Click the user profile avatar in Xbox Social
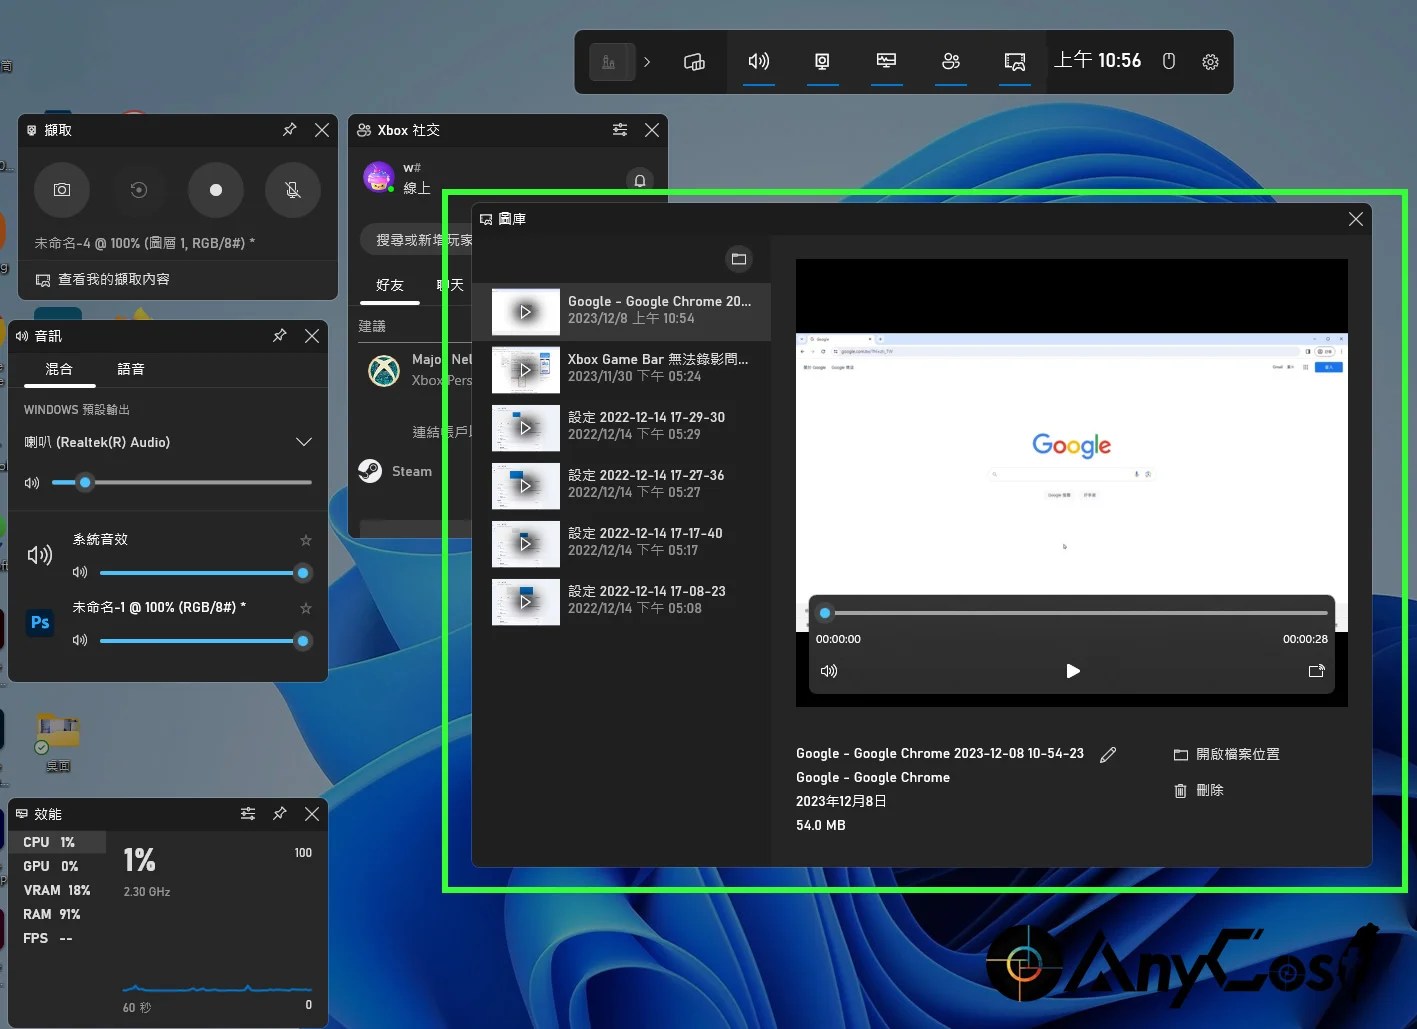1417x1029 pixels. coord(379,177)
